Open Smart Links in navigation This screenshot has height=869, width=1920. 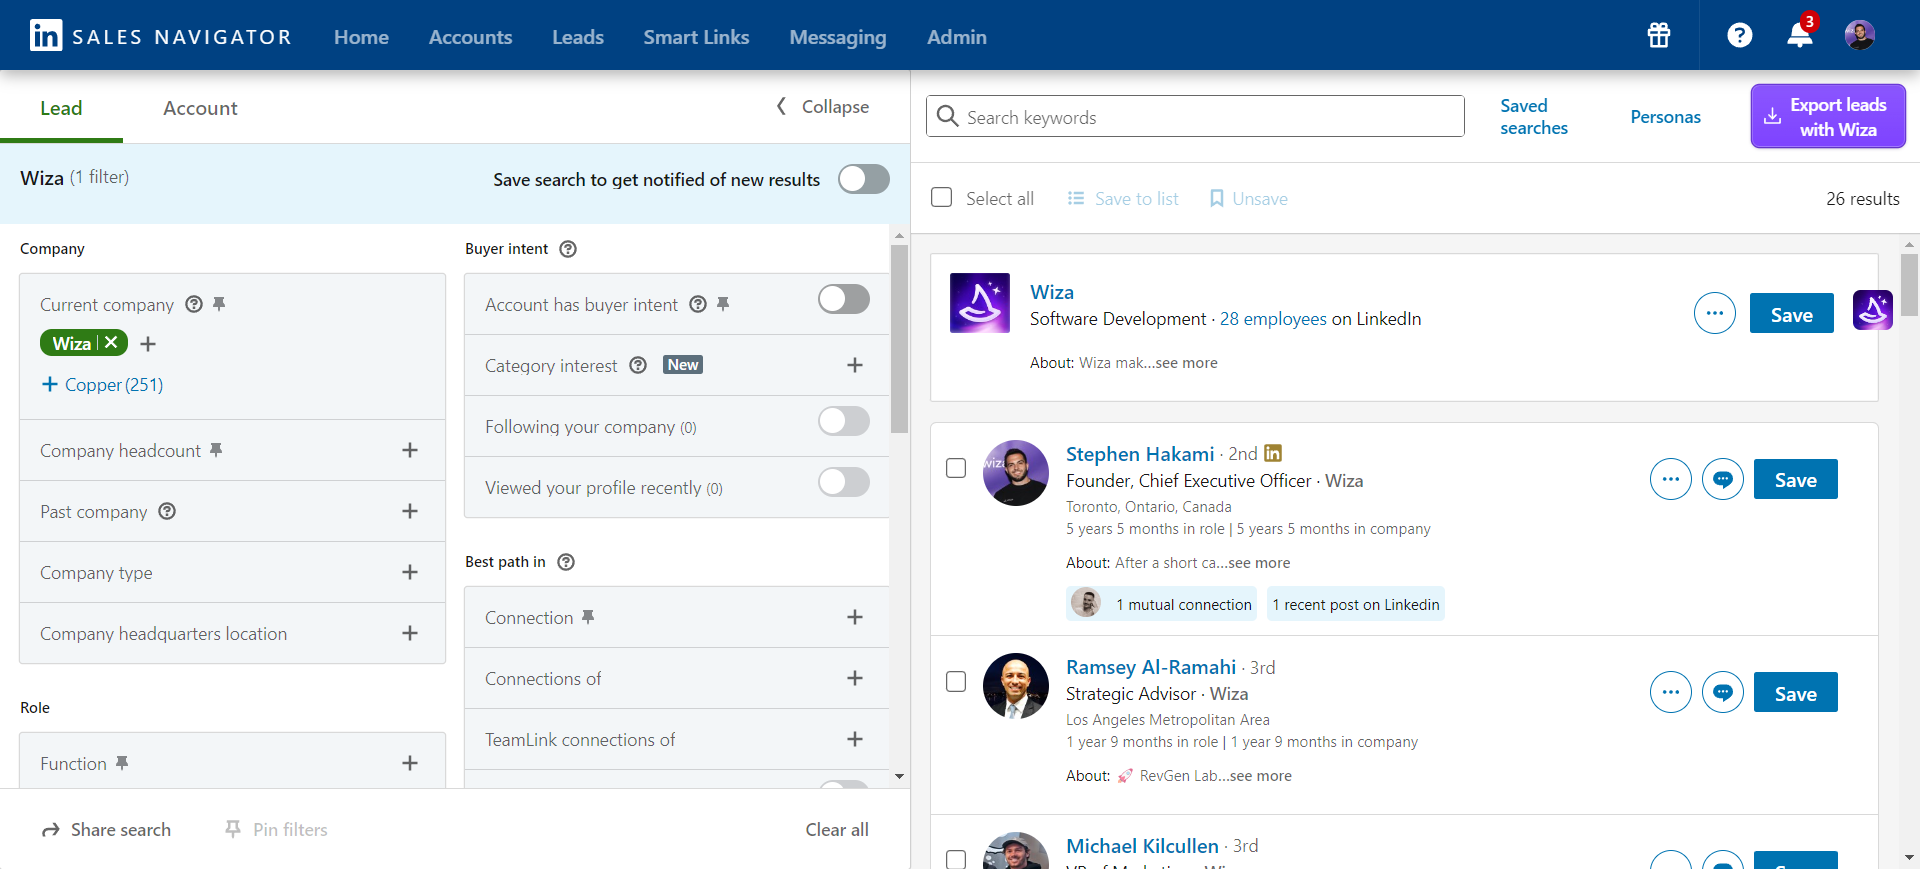pyautogui.click(x=696, y=37)
